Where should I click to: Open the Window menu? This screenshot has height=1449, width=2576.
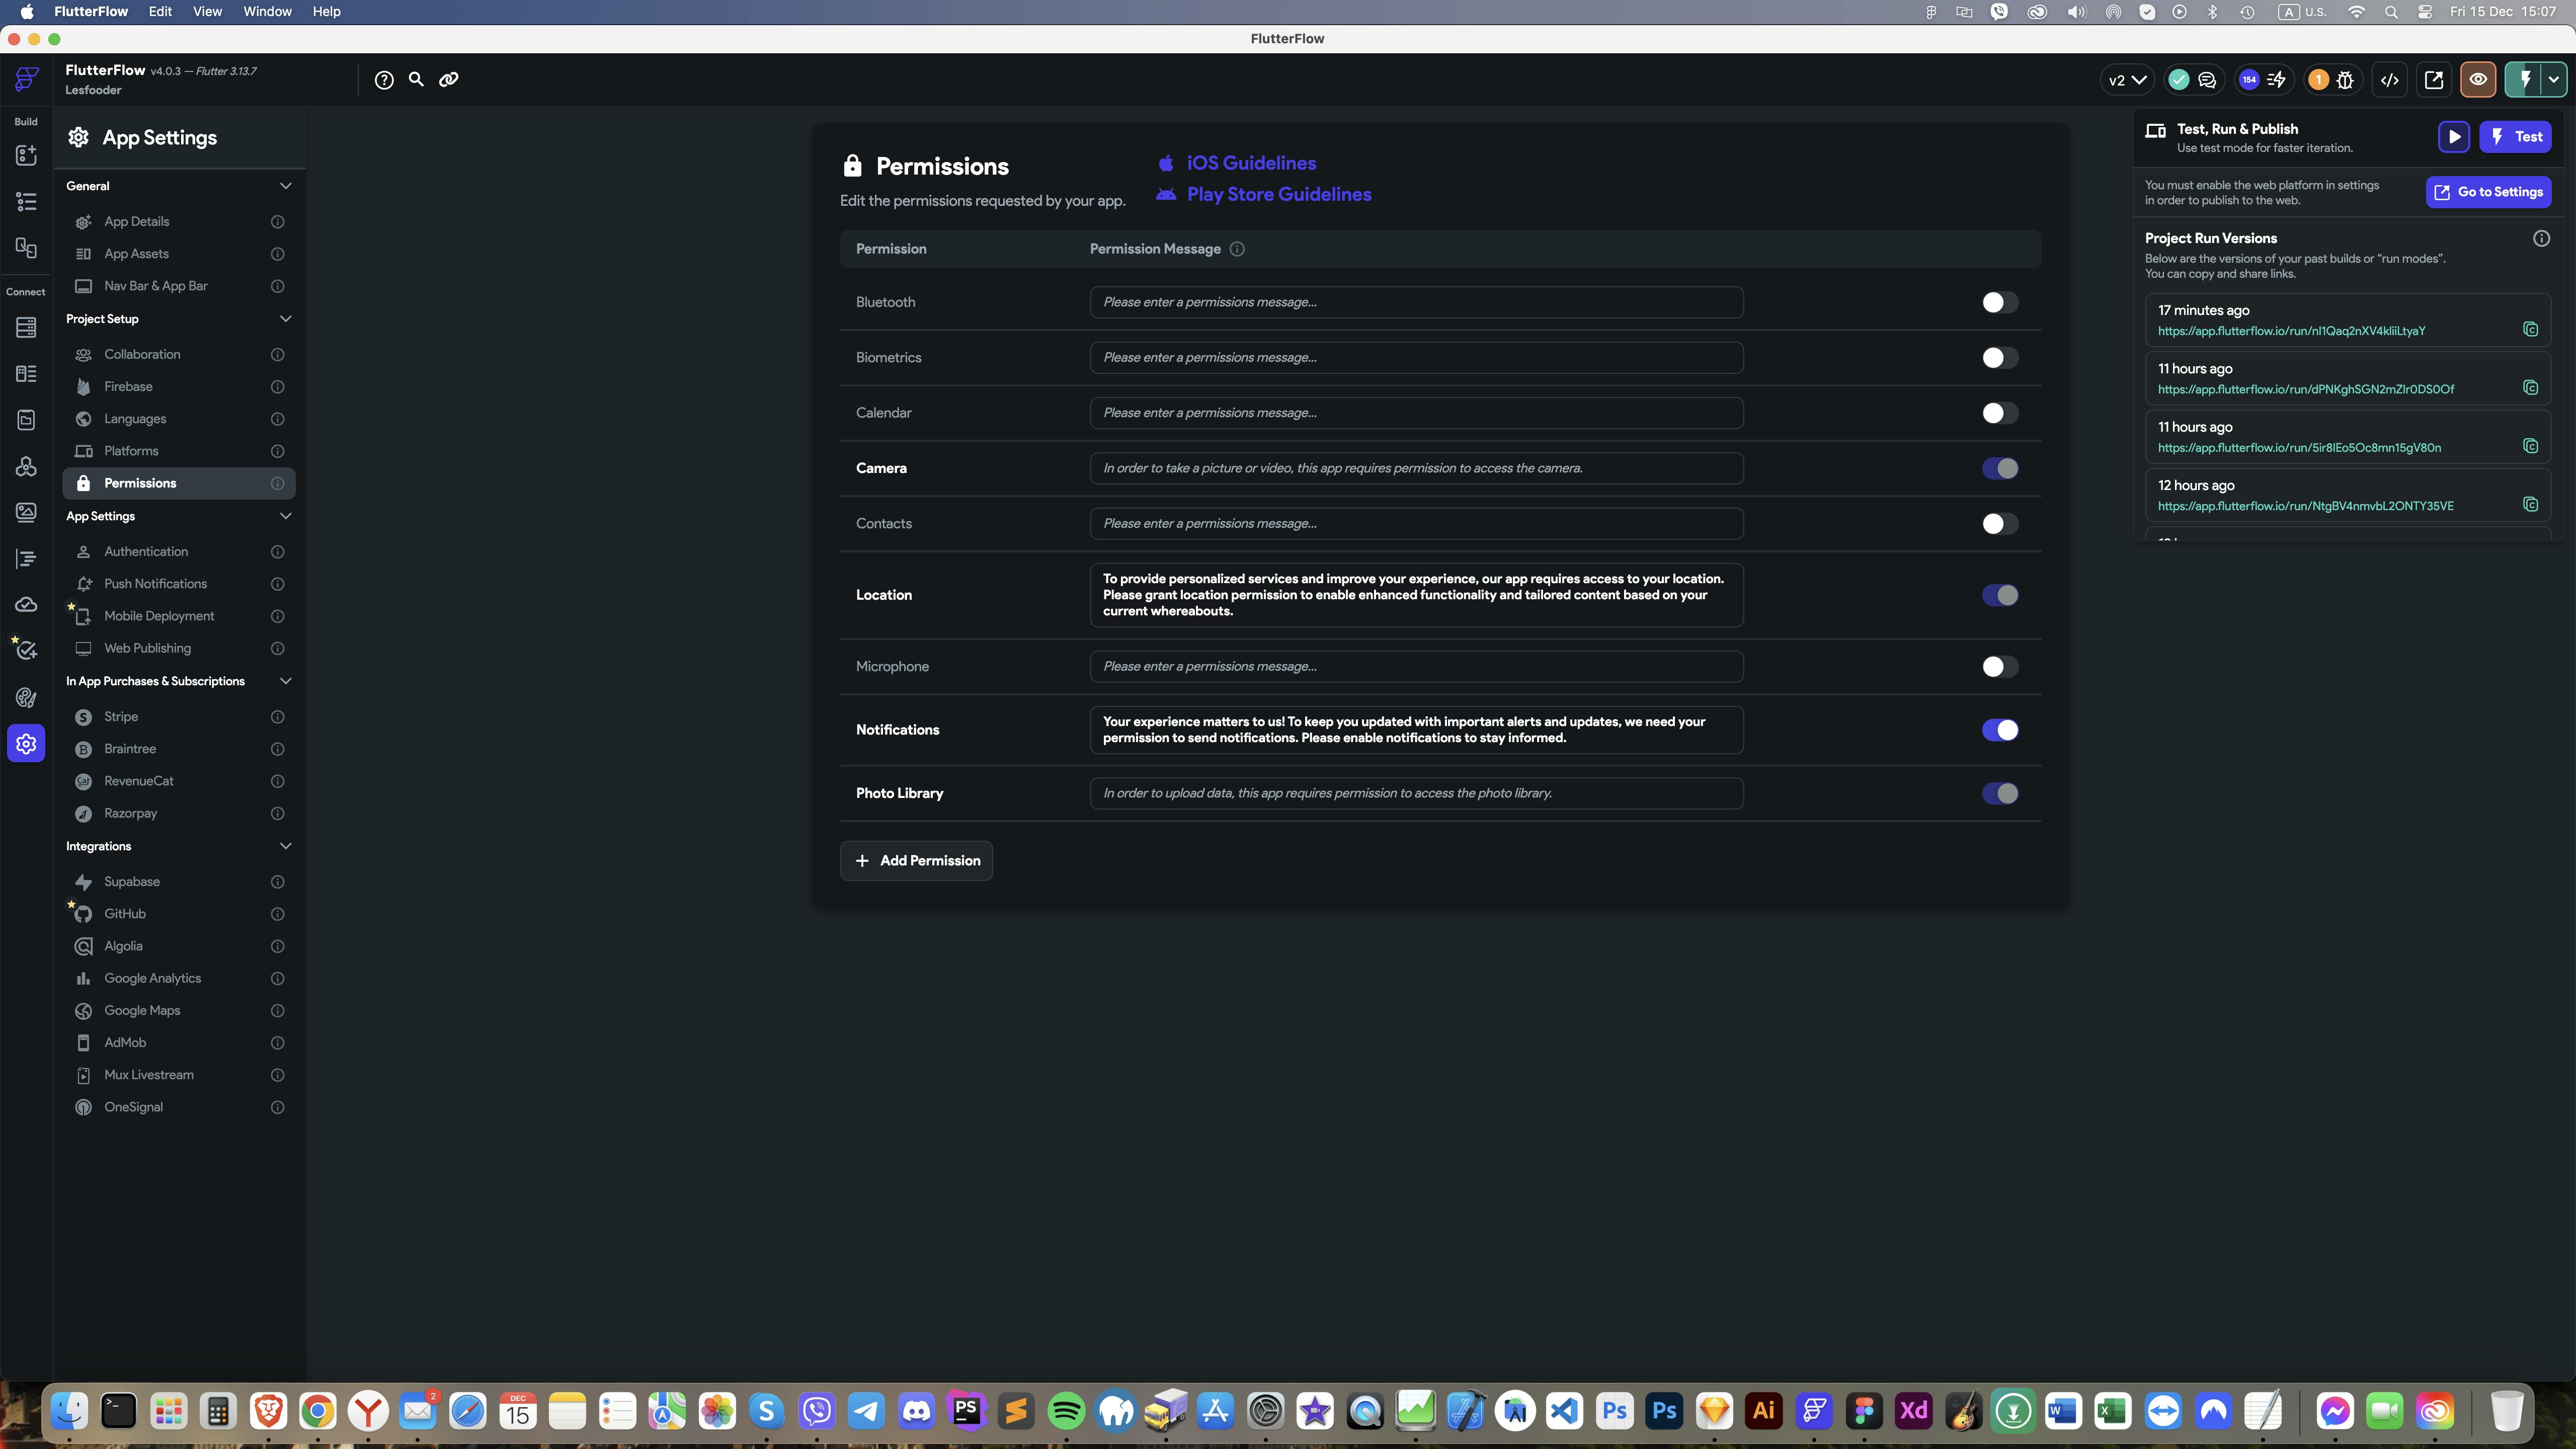(267, 12)
